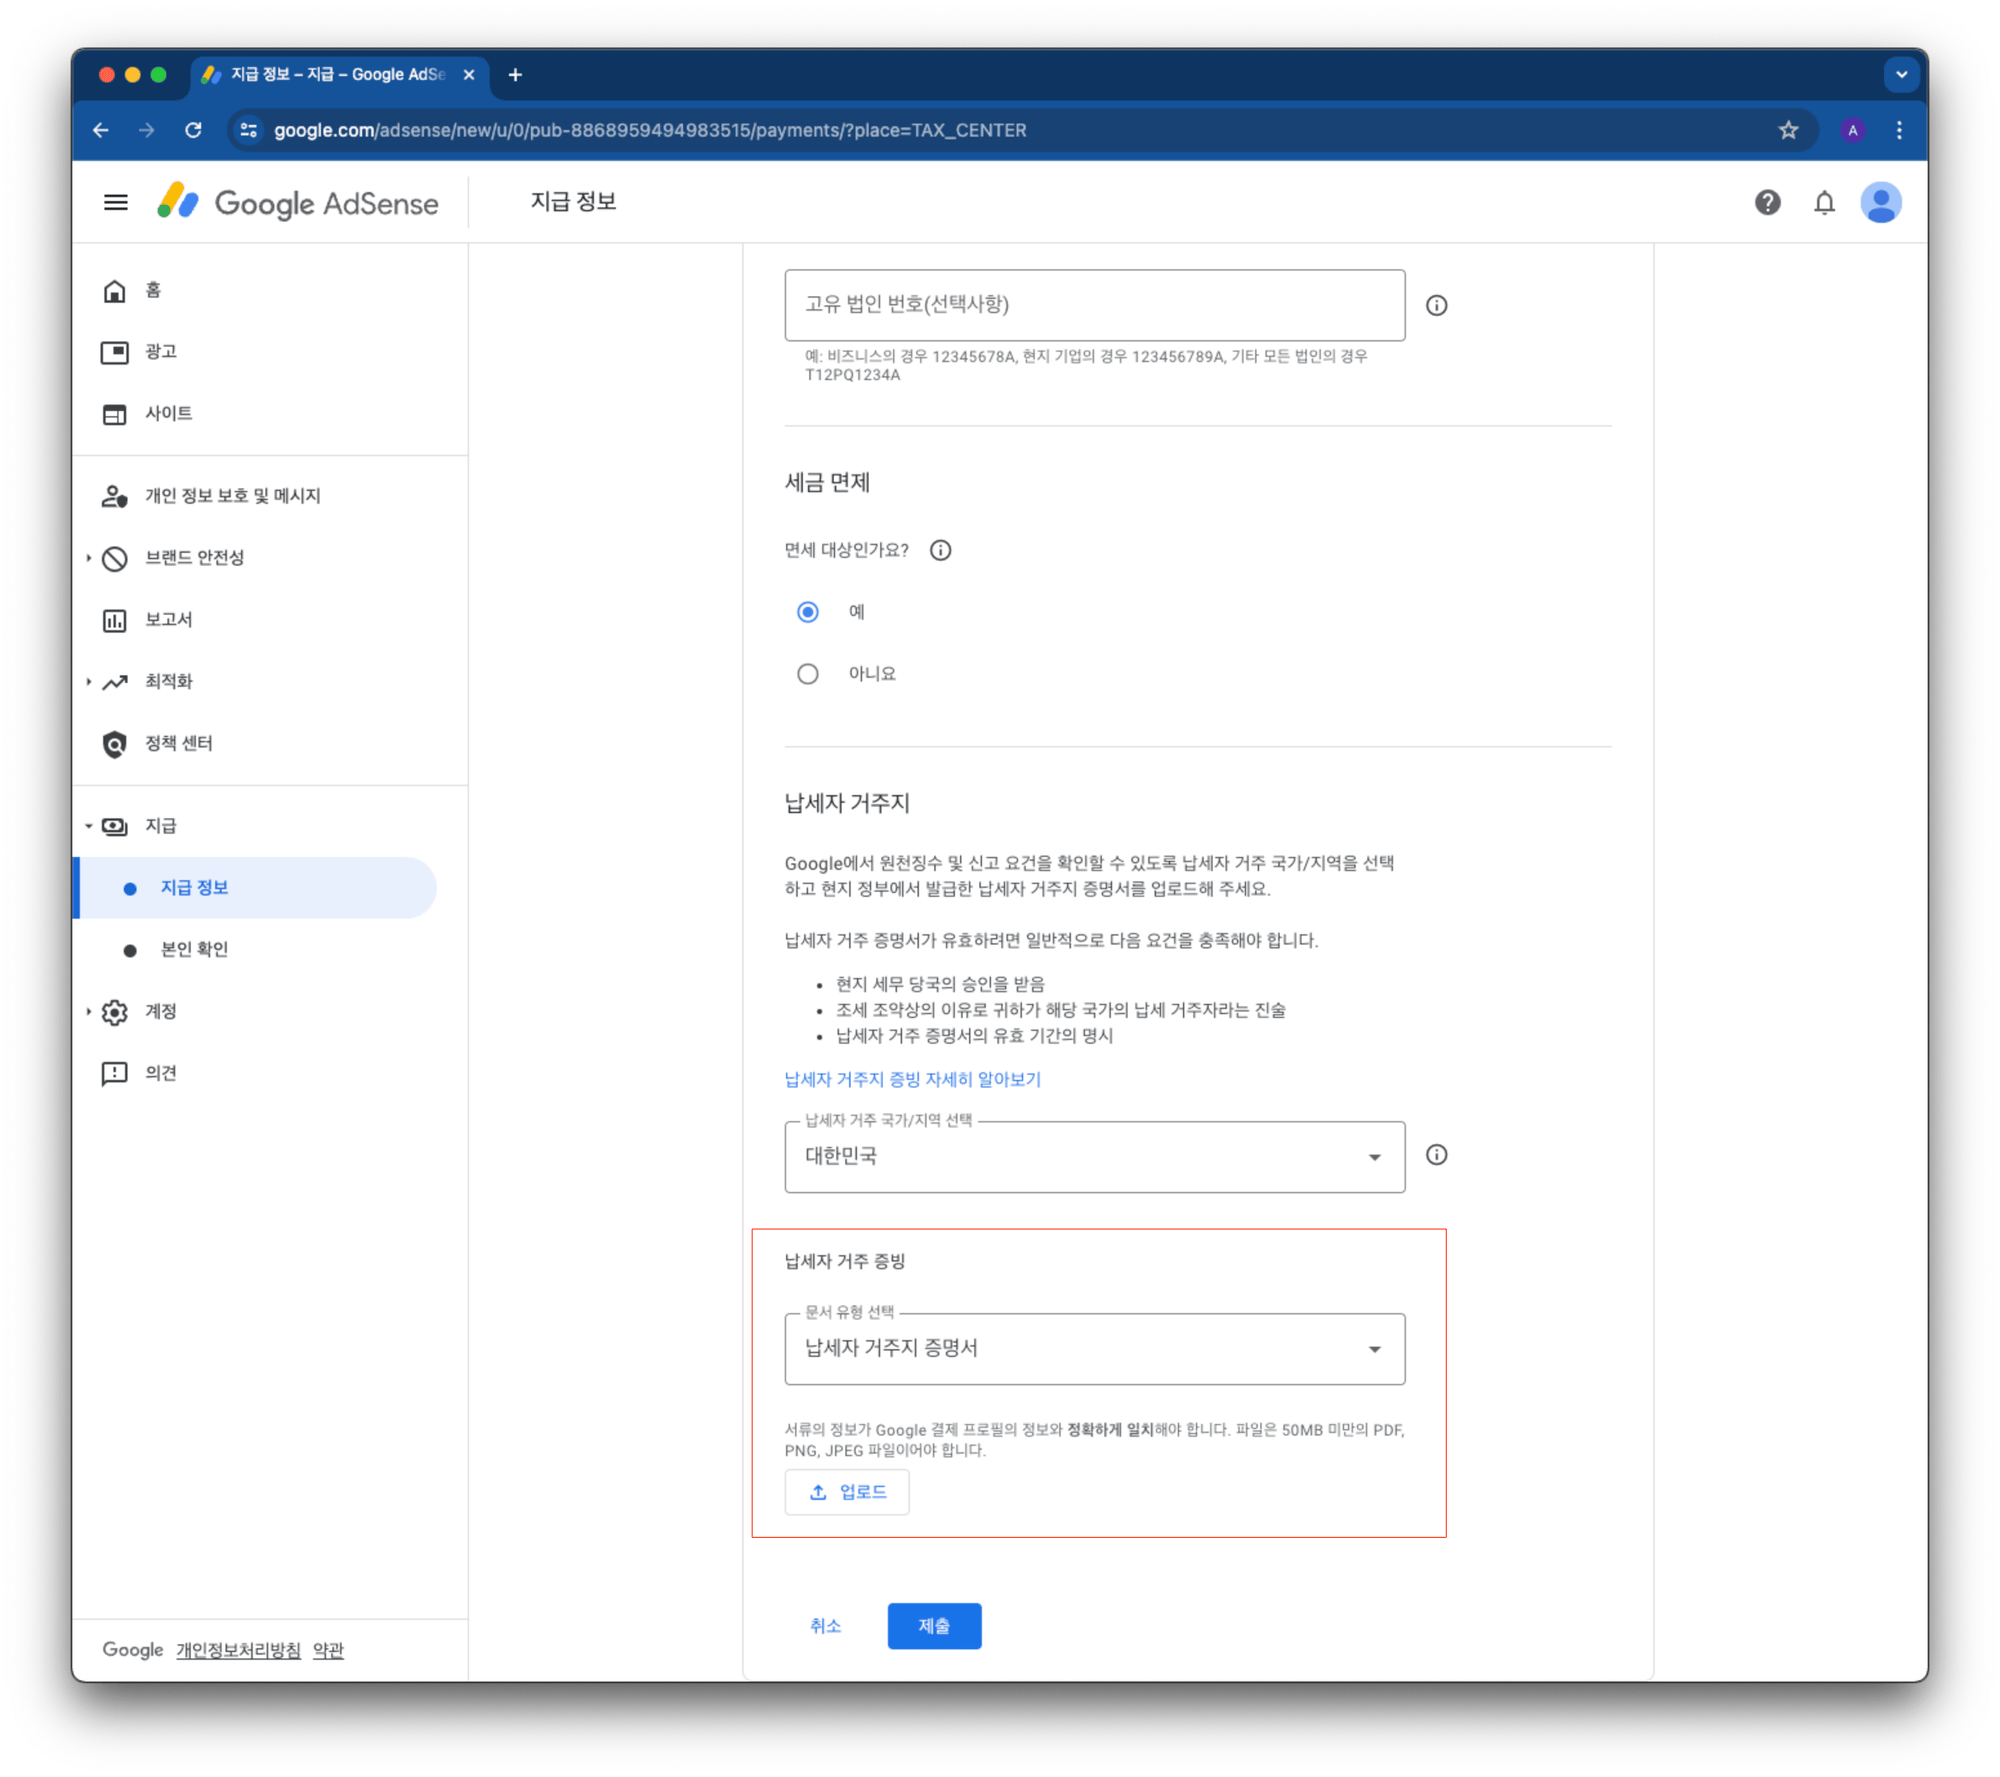
Task: Expand the 최적화 menu arrow
Action: [89, 682]
